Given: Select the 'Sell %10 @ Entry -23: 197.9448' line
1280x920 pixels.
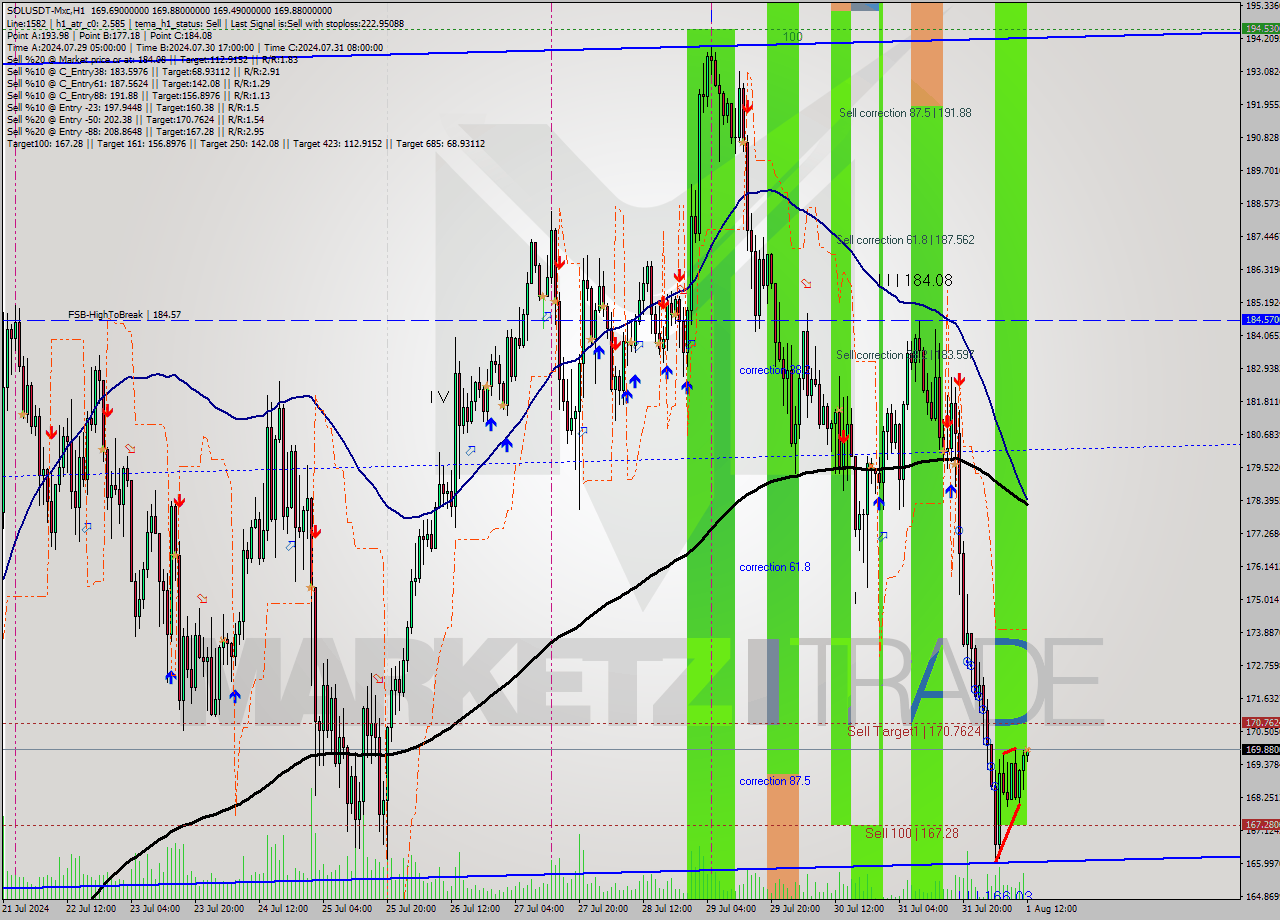Looking at the screenshot, I should (x=133, y=107).
